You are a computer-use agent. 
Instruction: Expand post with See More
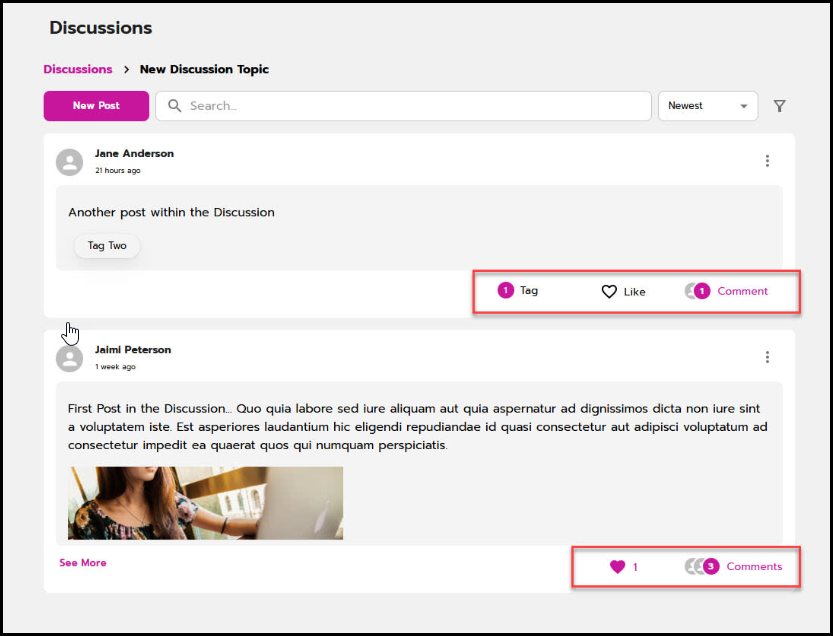click(x=82, y=563)
